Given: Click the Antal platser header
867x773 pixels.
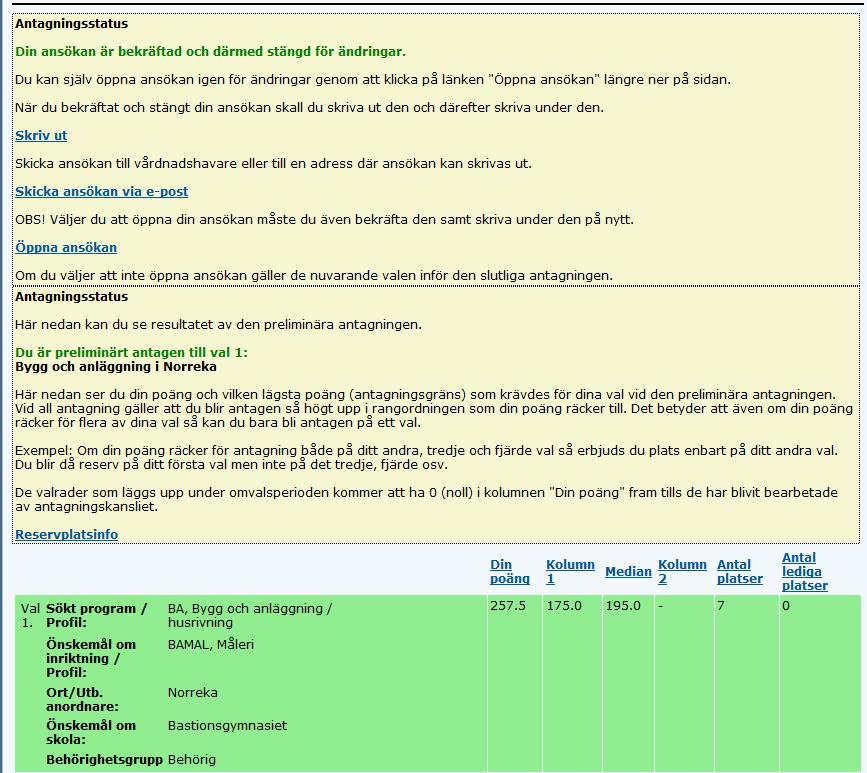Looking at the screenshot, I should pyautogui.click(x=739, y=571).
